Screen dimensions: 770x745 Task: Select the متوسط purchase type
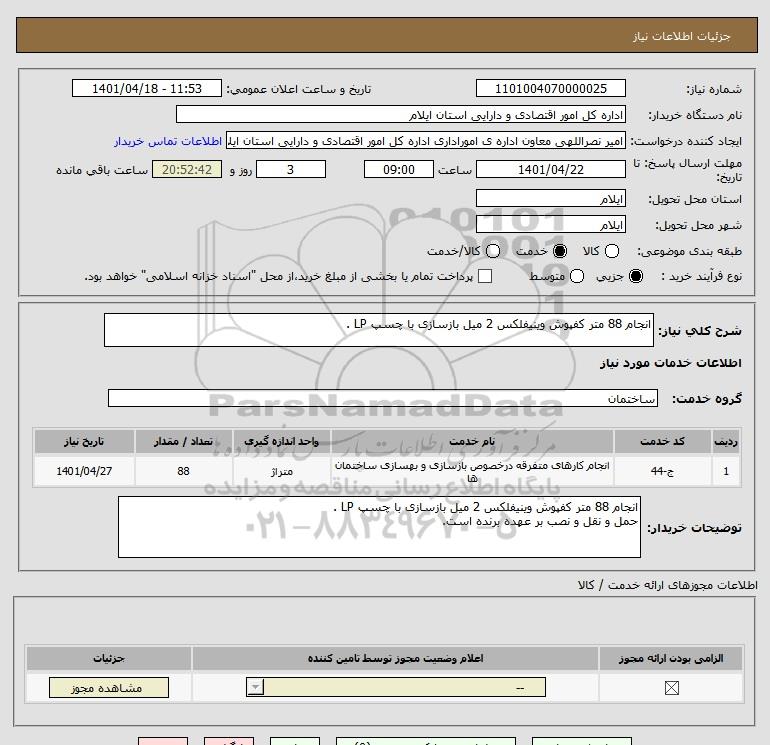[x=577, y=276]
